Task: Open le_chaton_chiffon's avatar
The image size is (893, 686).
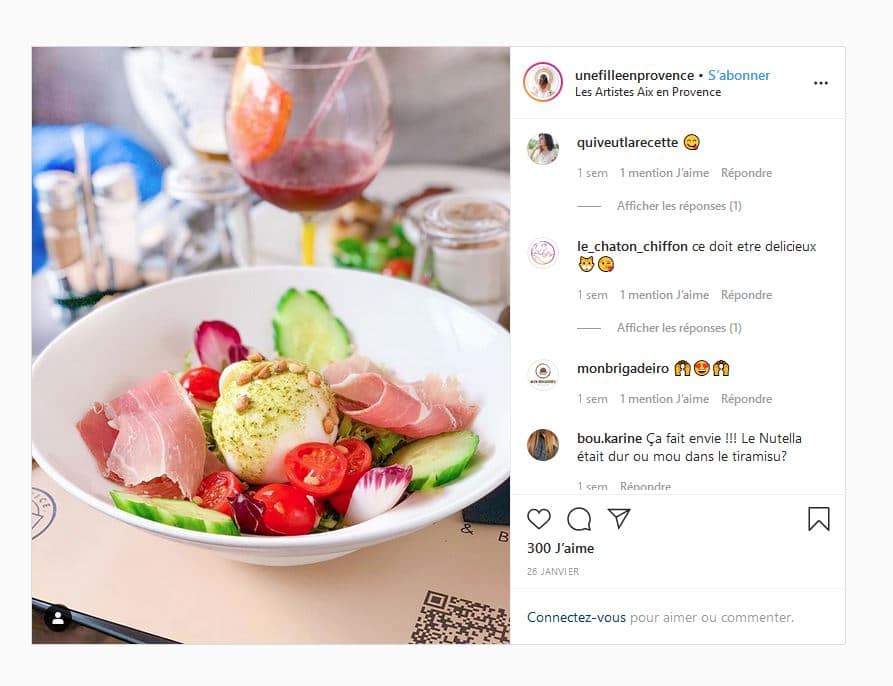Action: coord(543,253)
